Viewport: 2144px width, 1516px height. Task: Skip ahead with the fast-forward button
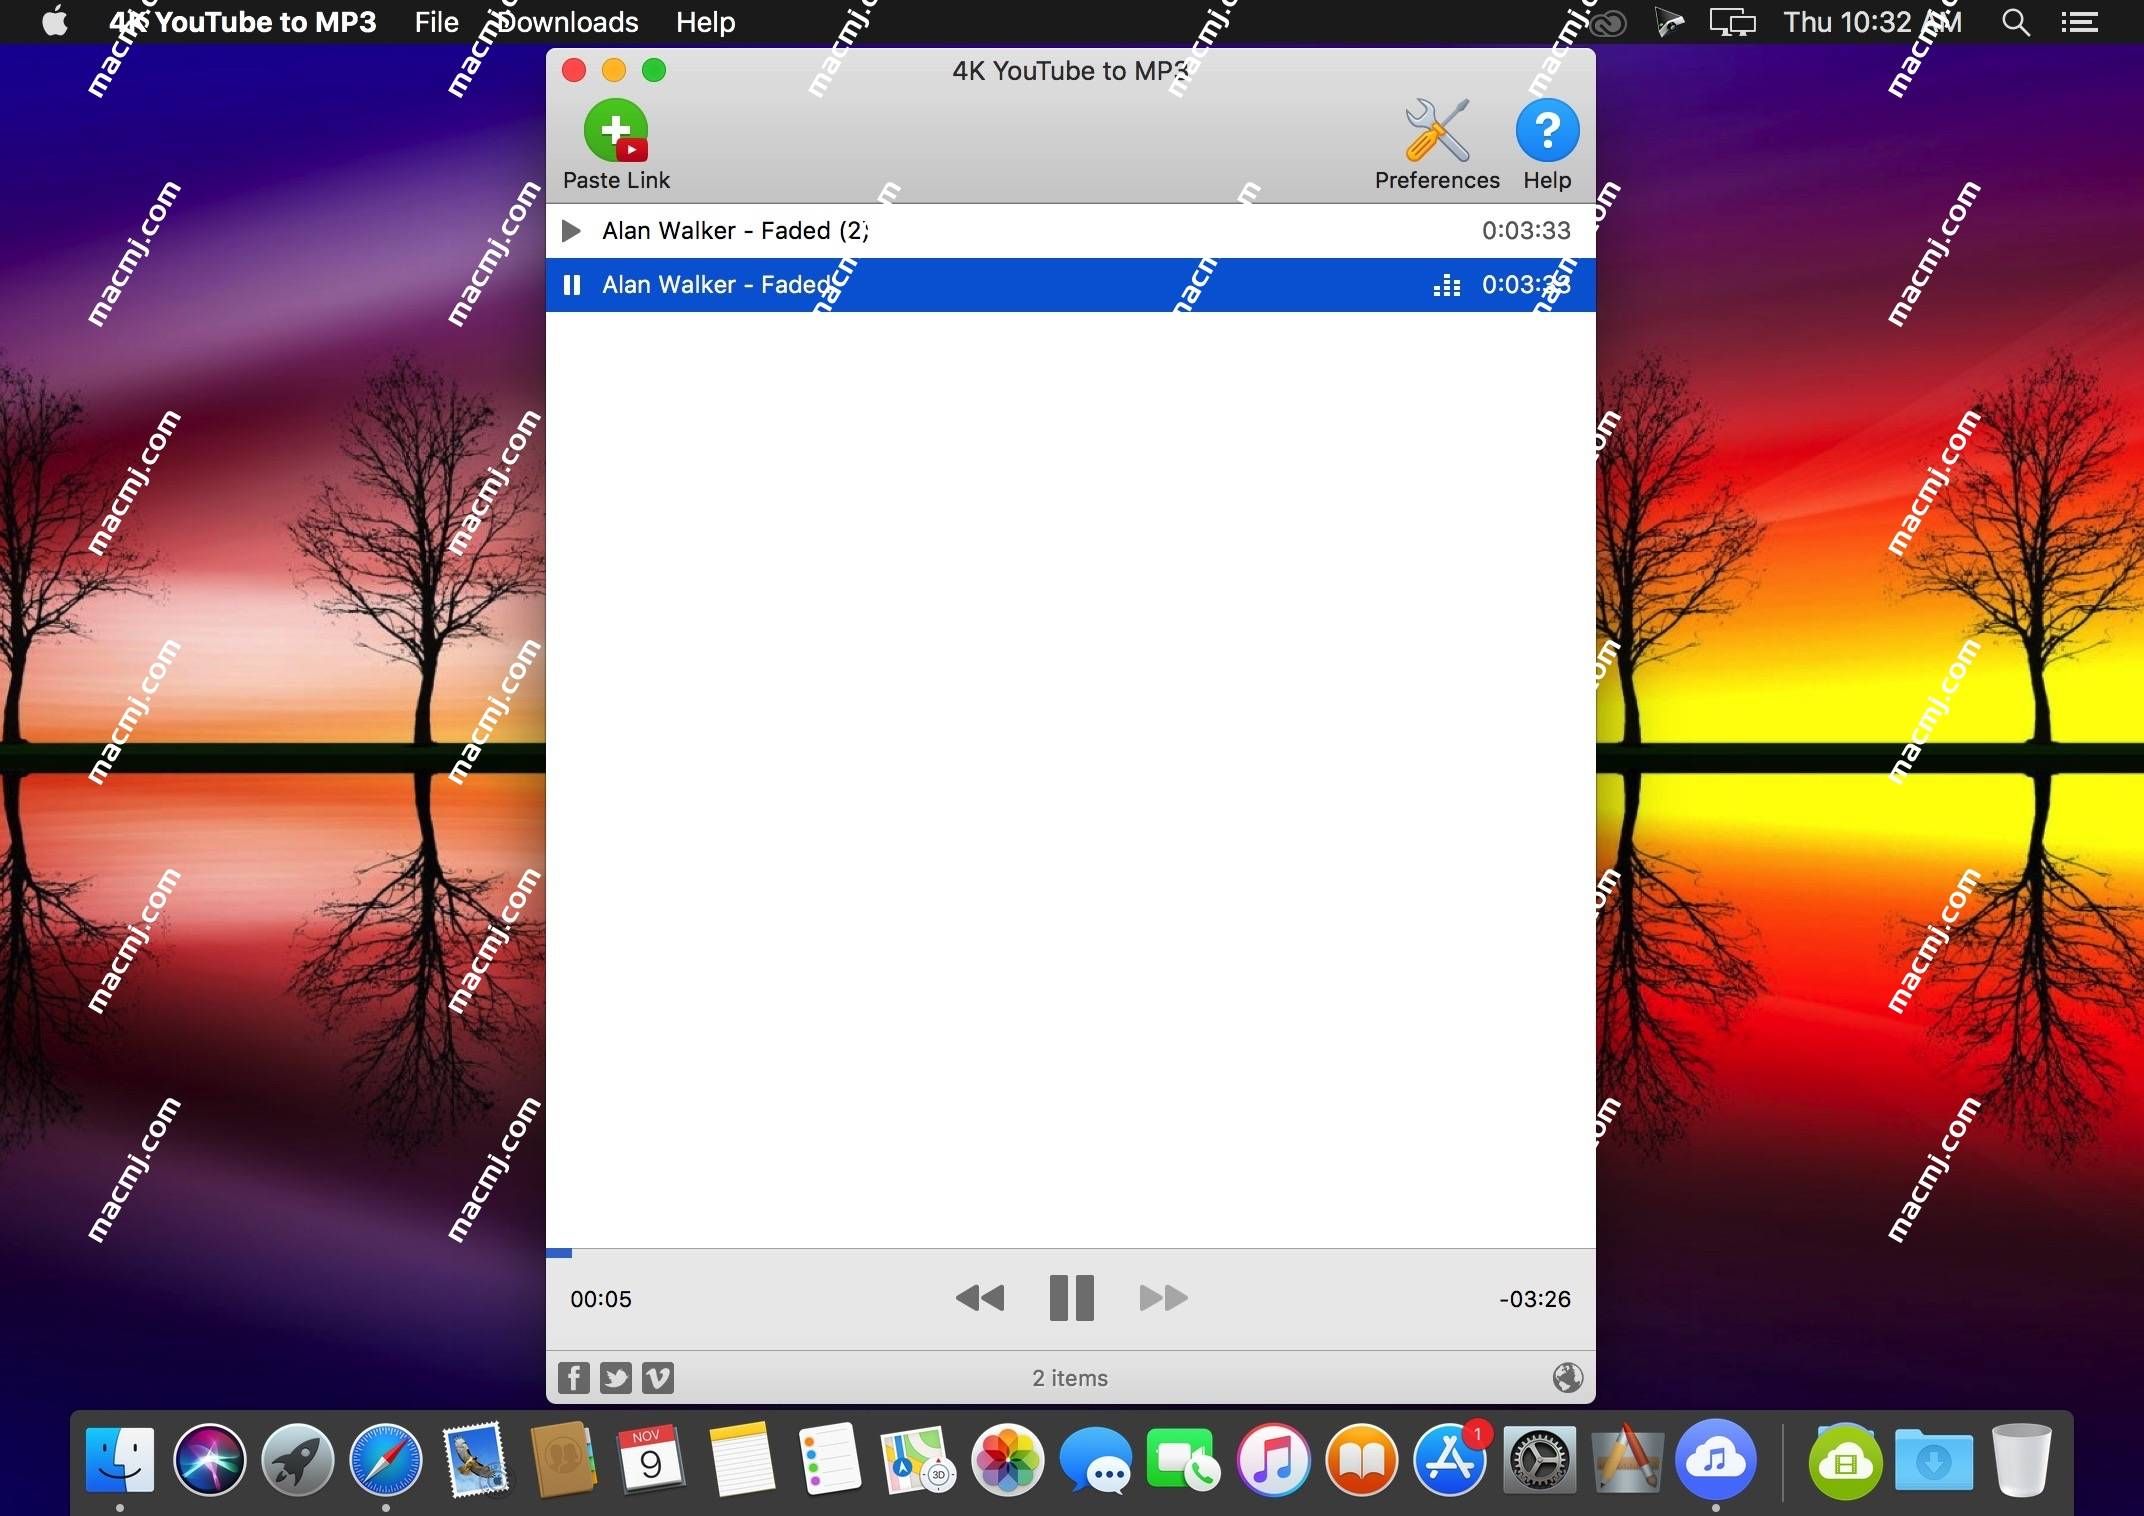[1163, 1298]
